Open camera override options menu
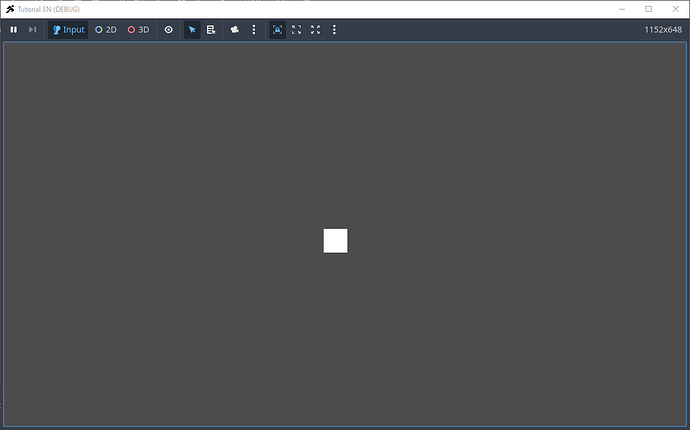690x430 pixels. point(253,30)
